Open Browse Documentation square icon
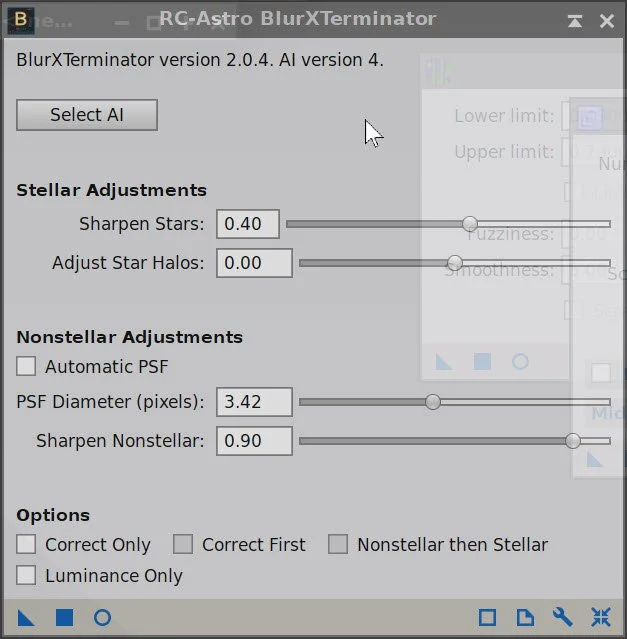627x639 pixels. pos(487,617)
